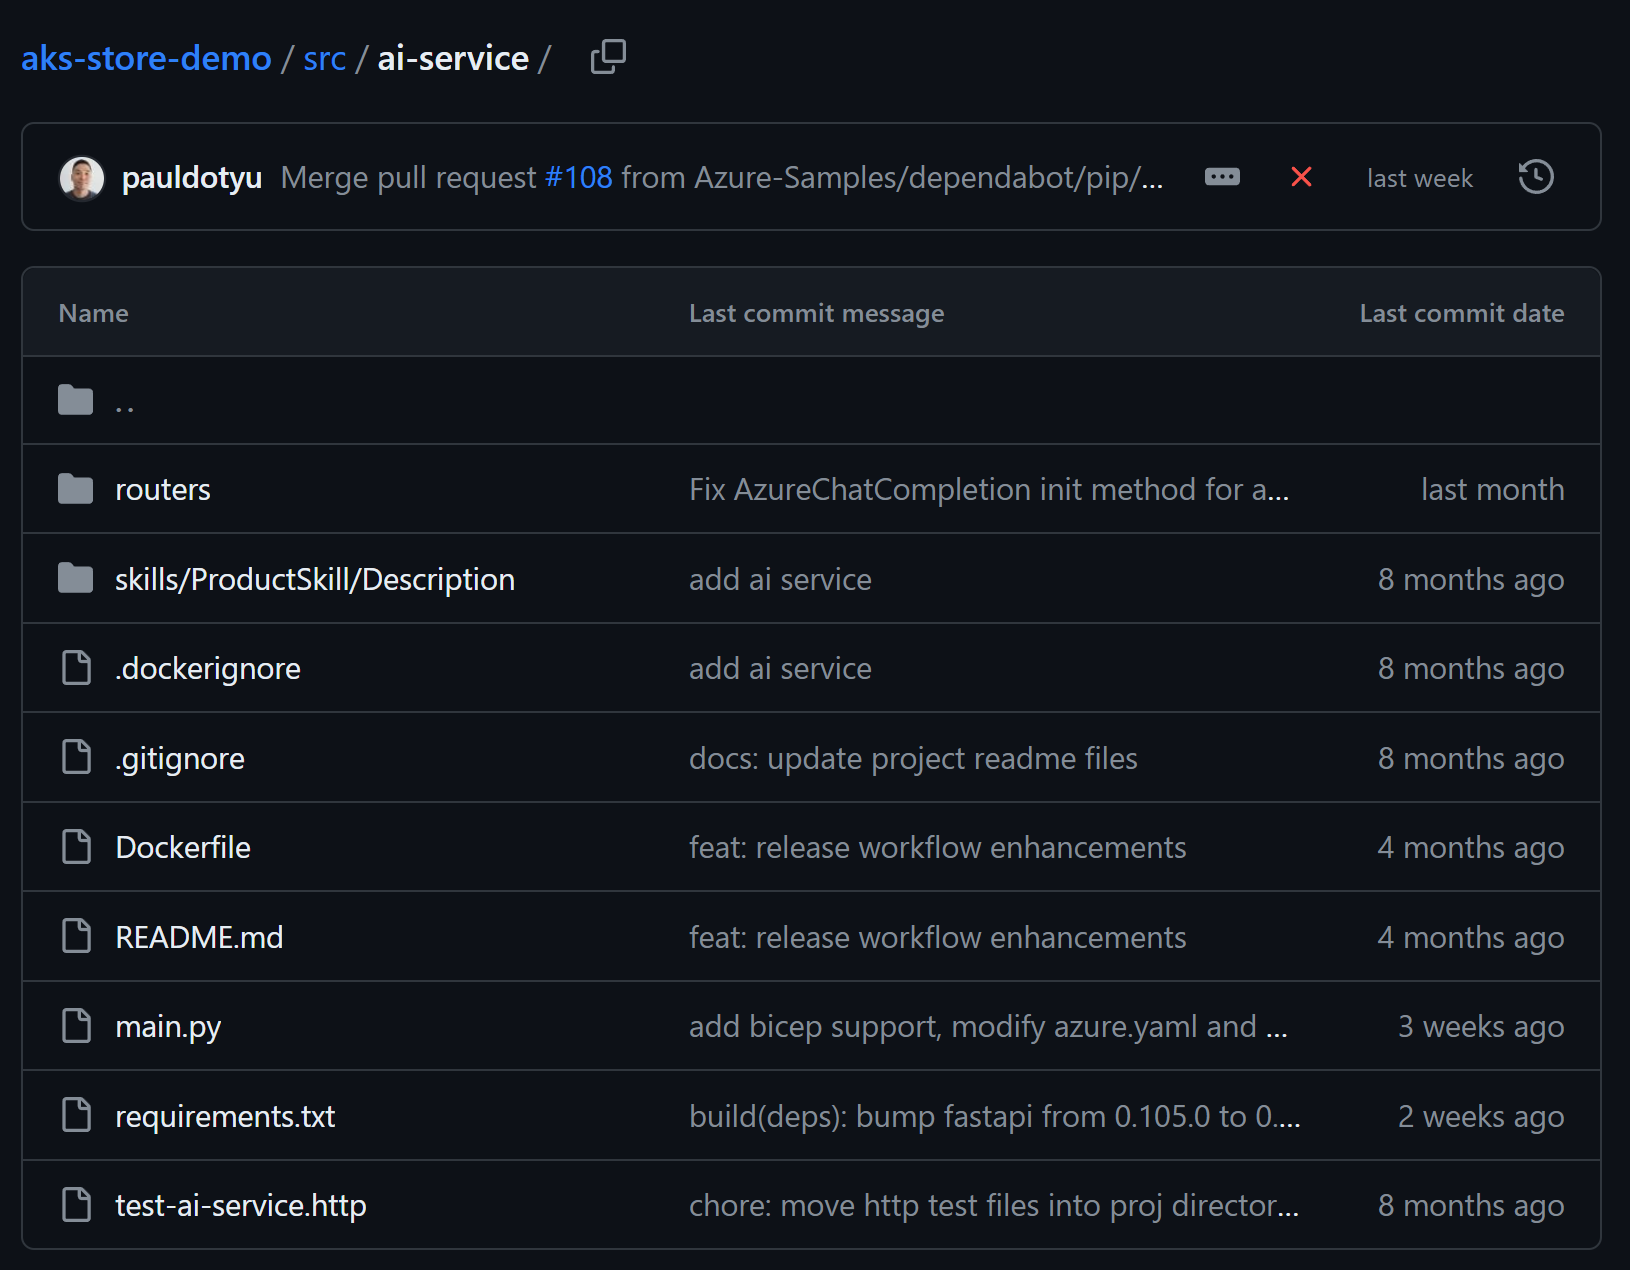This screenshot has height=1270, width=1630.
Task: Open skills/ProductSkill/Description folder
Action: coord(314,579)
